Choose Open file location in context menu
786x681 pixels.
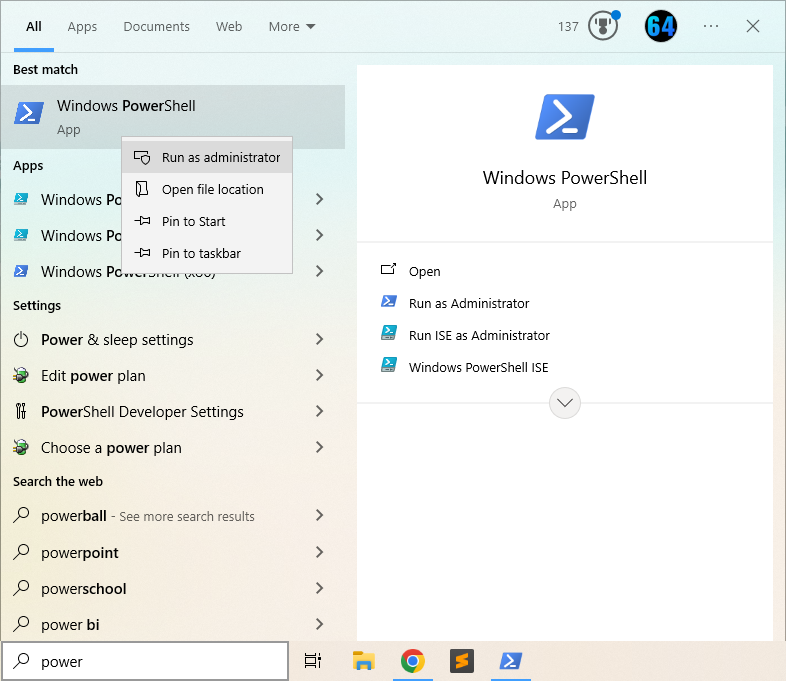(x=207, y=189)
